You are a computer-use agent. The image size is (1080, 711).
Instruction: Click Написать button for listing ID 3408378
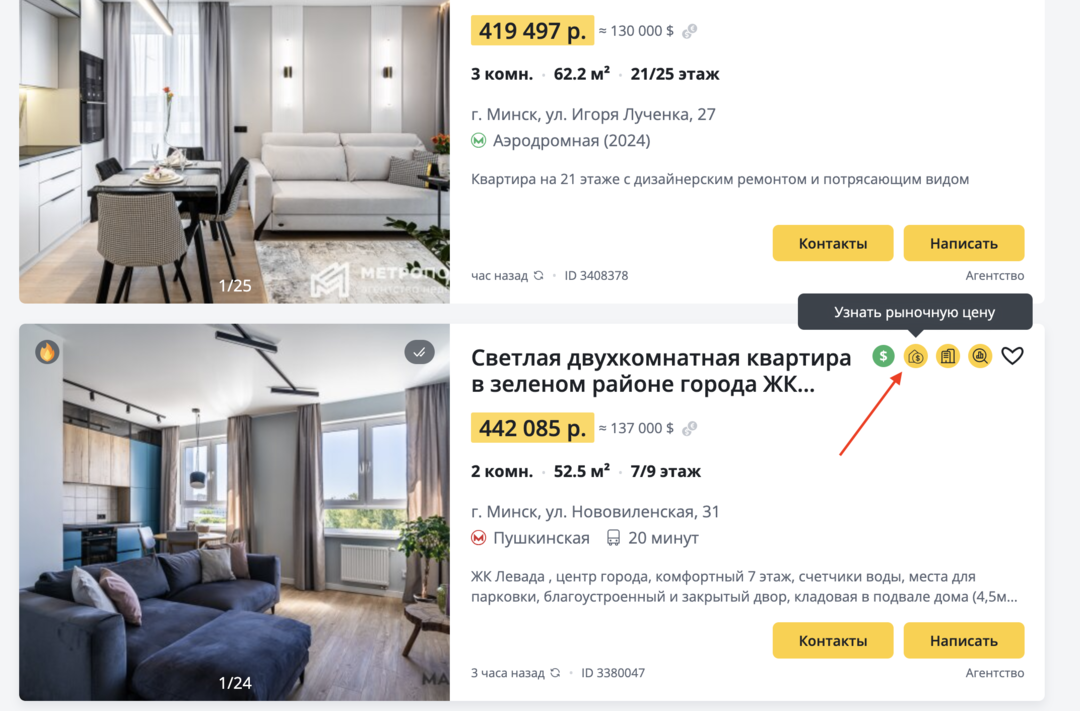(x=964, y=243)
